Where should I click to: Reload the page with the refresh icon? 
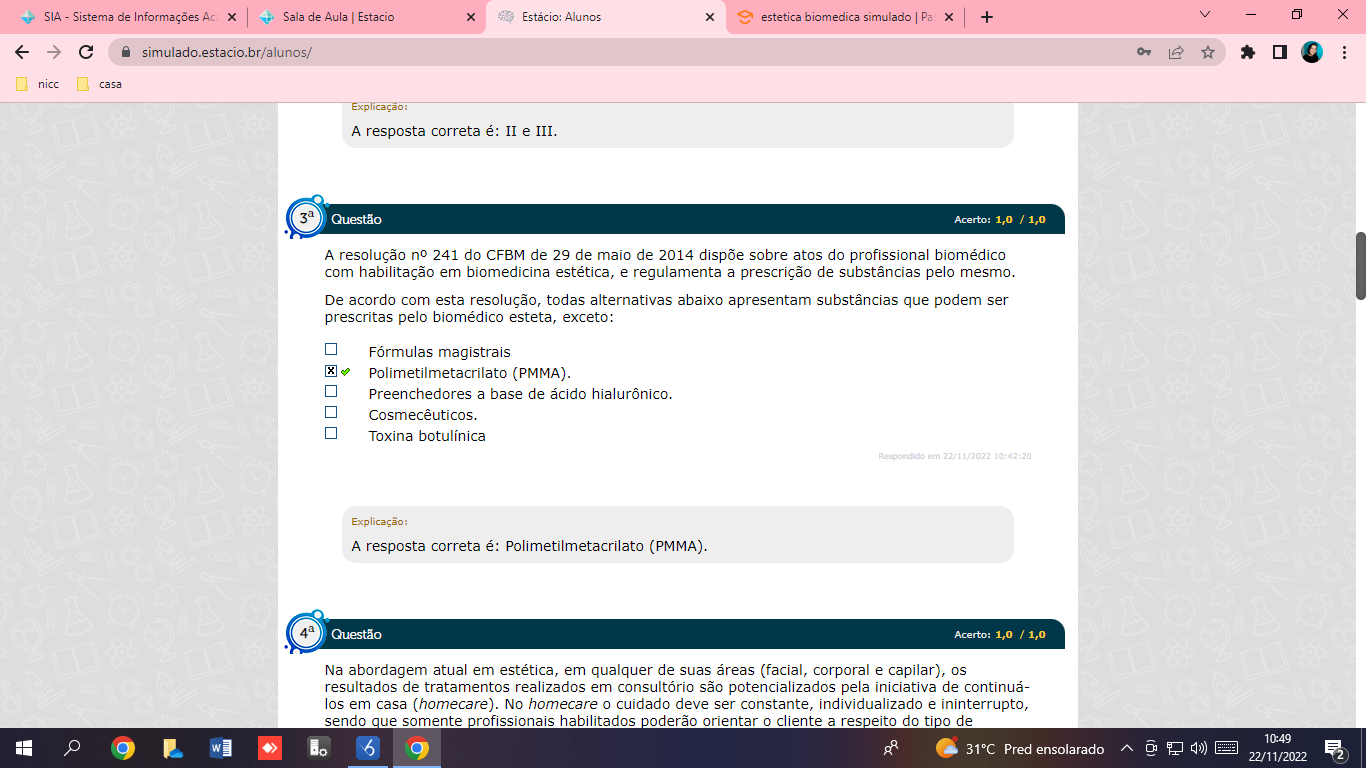pos(86,52)
